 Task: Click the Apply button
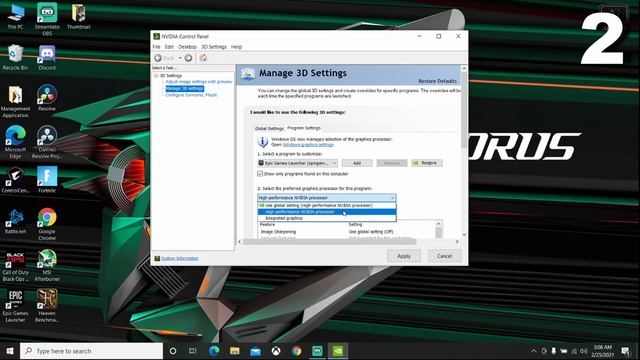click(404, 256)
